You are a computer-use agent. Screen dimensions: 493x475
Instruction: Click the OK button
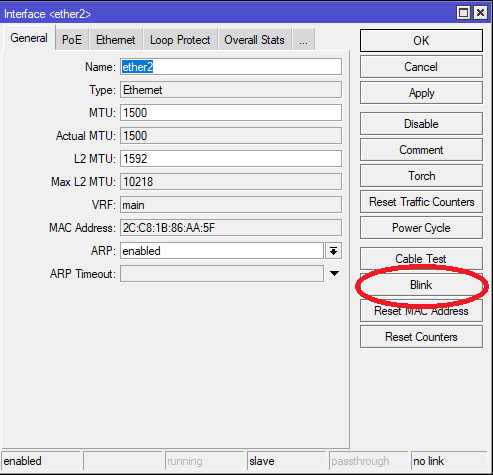point(421,41)
